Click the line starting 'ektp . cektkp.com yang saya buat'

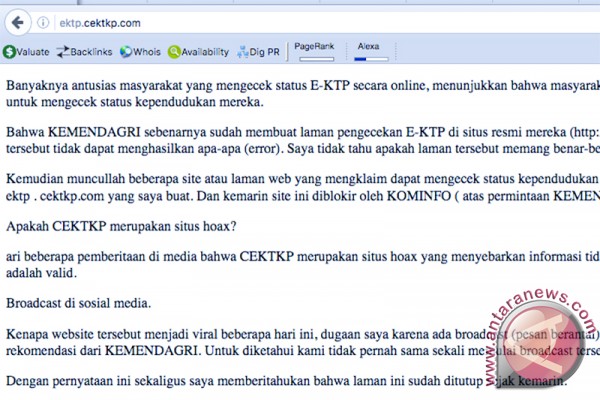pyautogui.click(x=303, y=196)
